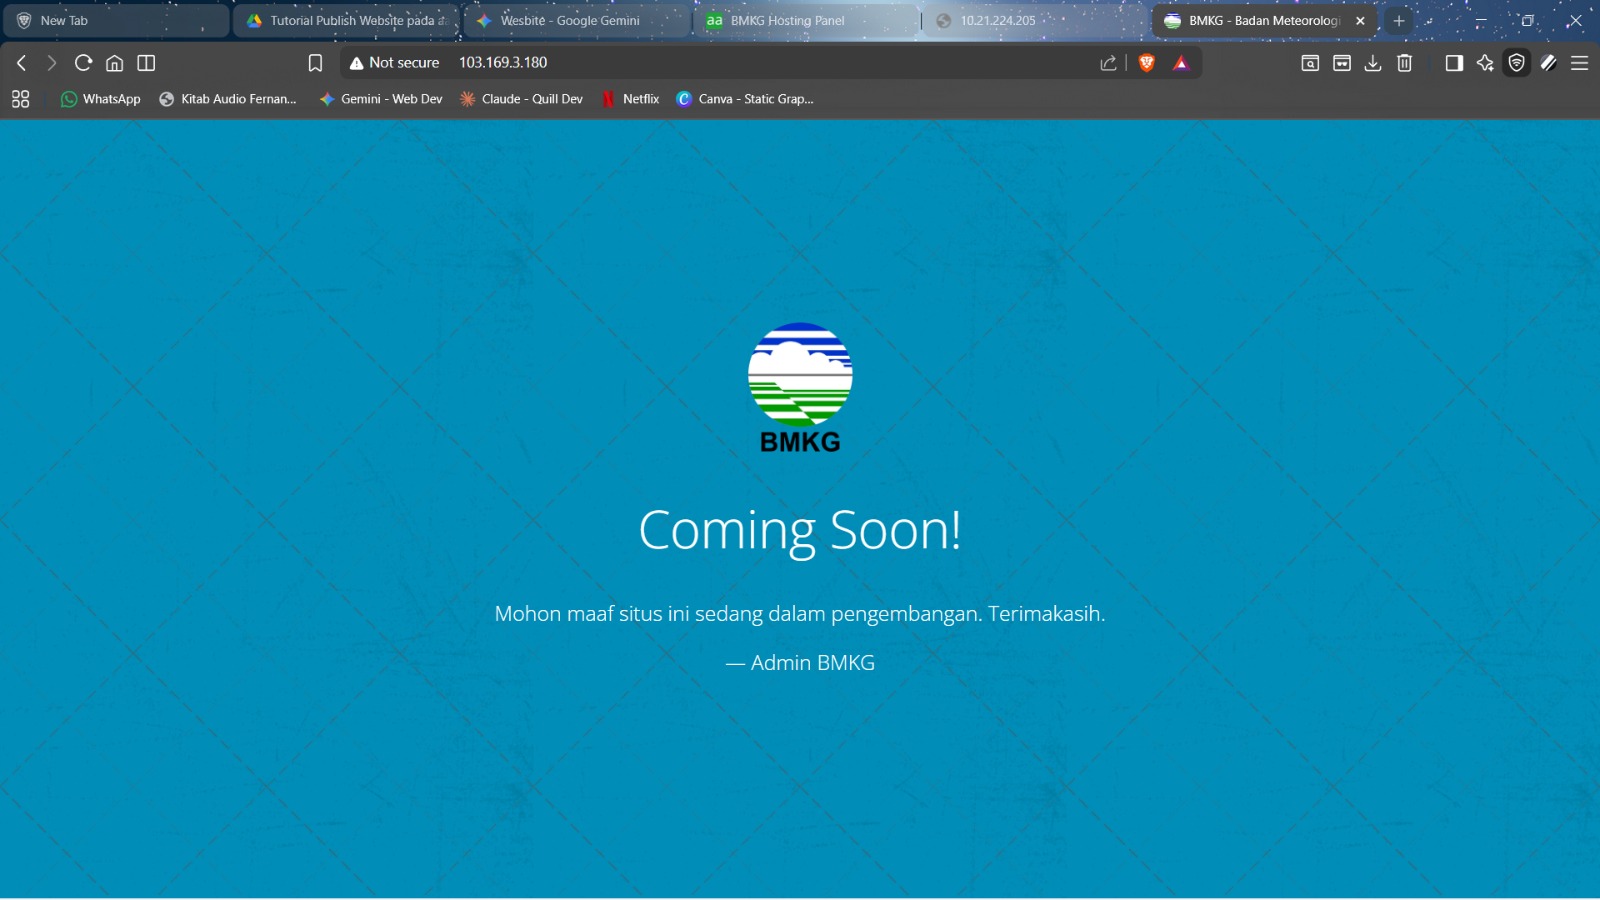Open the WhatsApp bookmark

101,99
